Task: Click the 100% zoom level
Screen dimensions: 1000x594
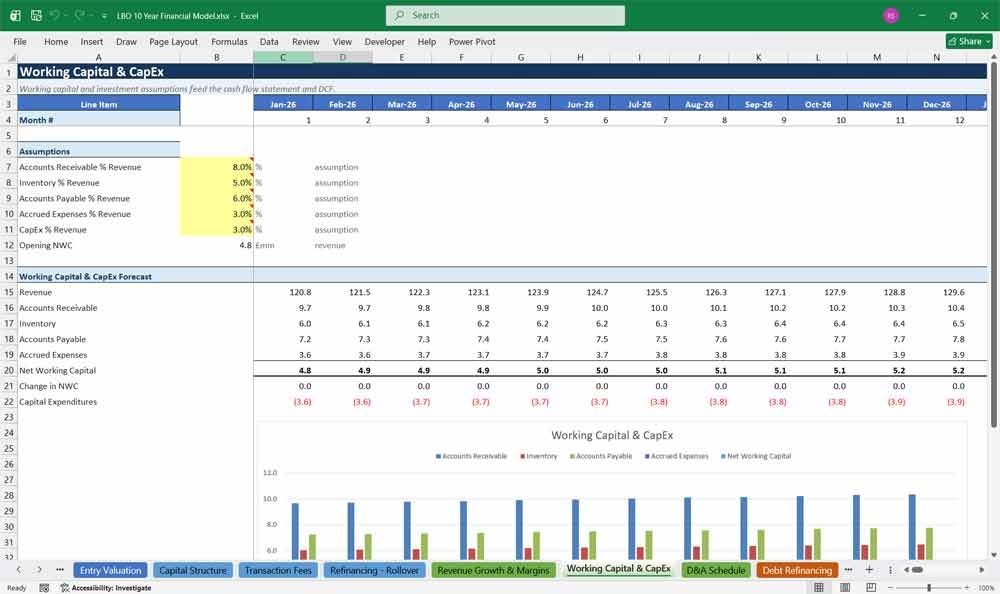Action: coord(986,588)
